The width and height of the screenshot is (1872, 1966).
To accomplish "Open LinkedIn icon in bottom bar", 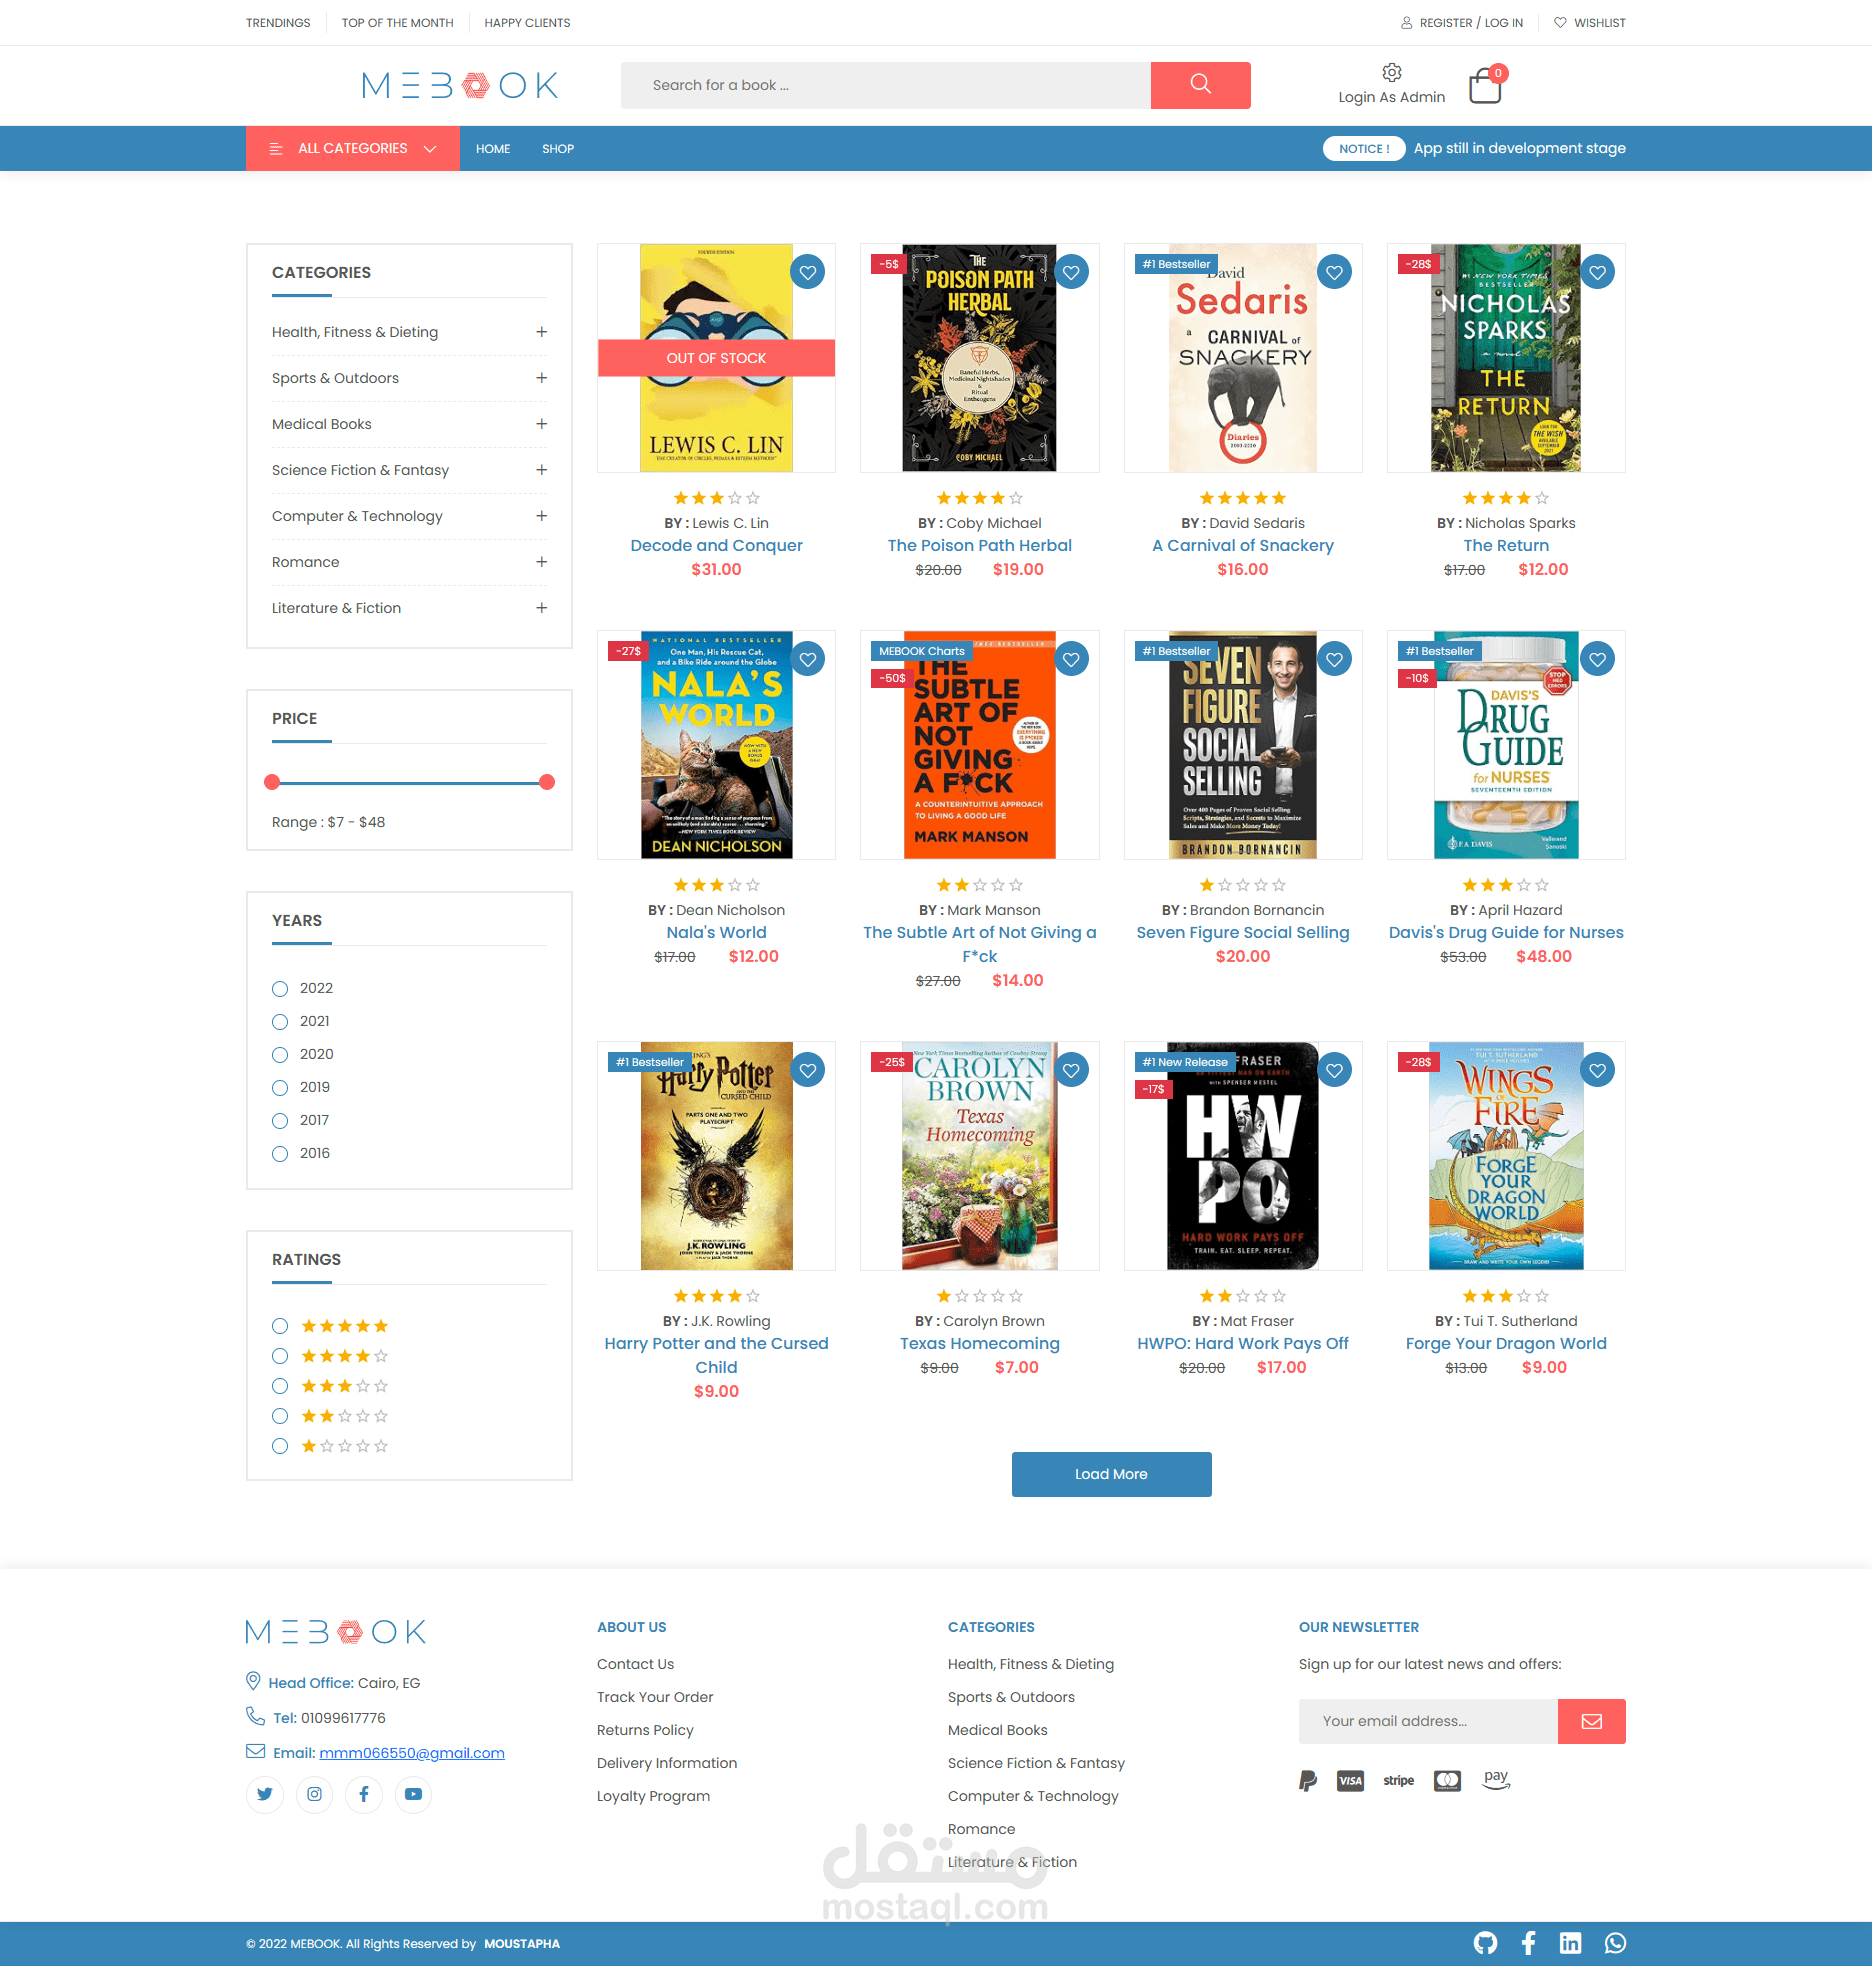I will pyautogui.click(x=1571, y=1943).
